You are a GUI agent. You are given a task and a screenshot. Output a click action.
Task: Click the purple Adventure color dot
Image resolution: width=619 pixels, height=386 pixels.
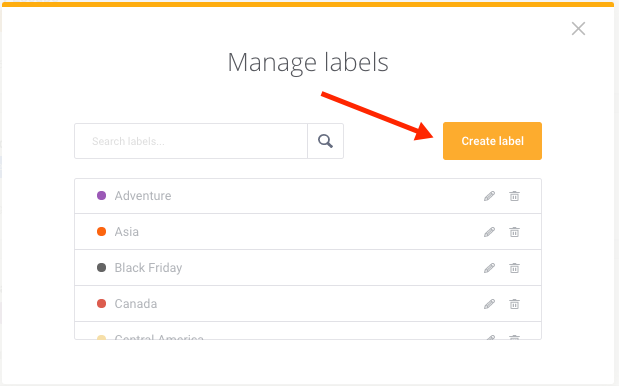101,195
